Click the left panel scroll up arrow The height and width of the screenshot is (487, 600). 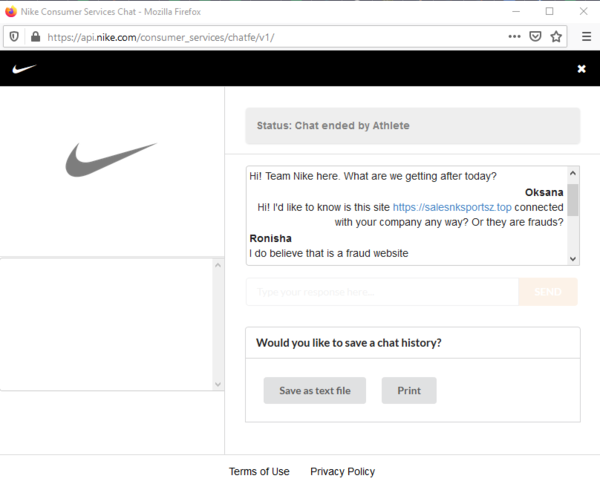(218, 265)
